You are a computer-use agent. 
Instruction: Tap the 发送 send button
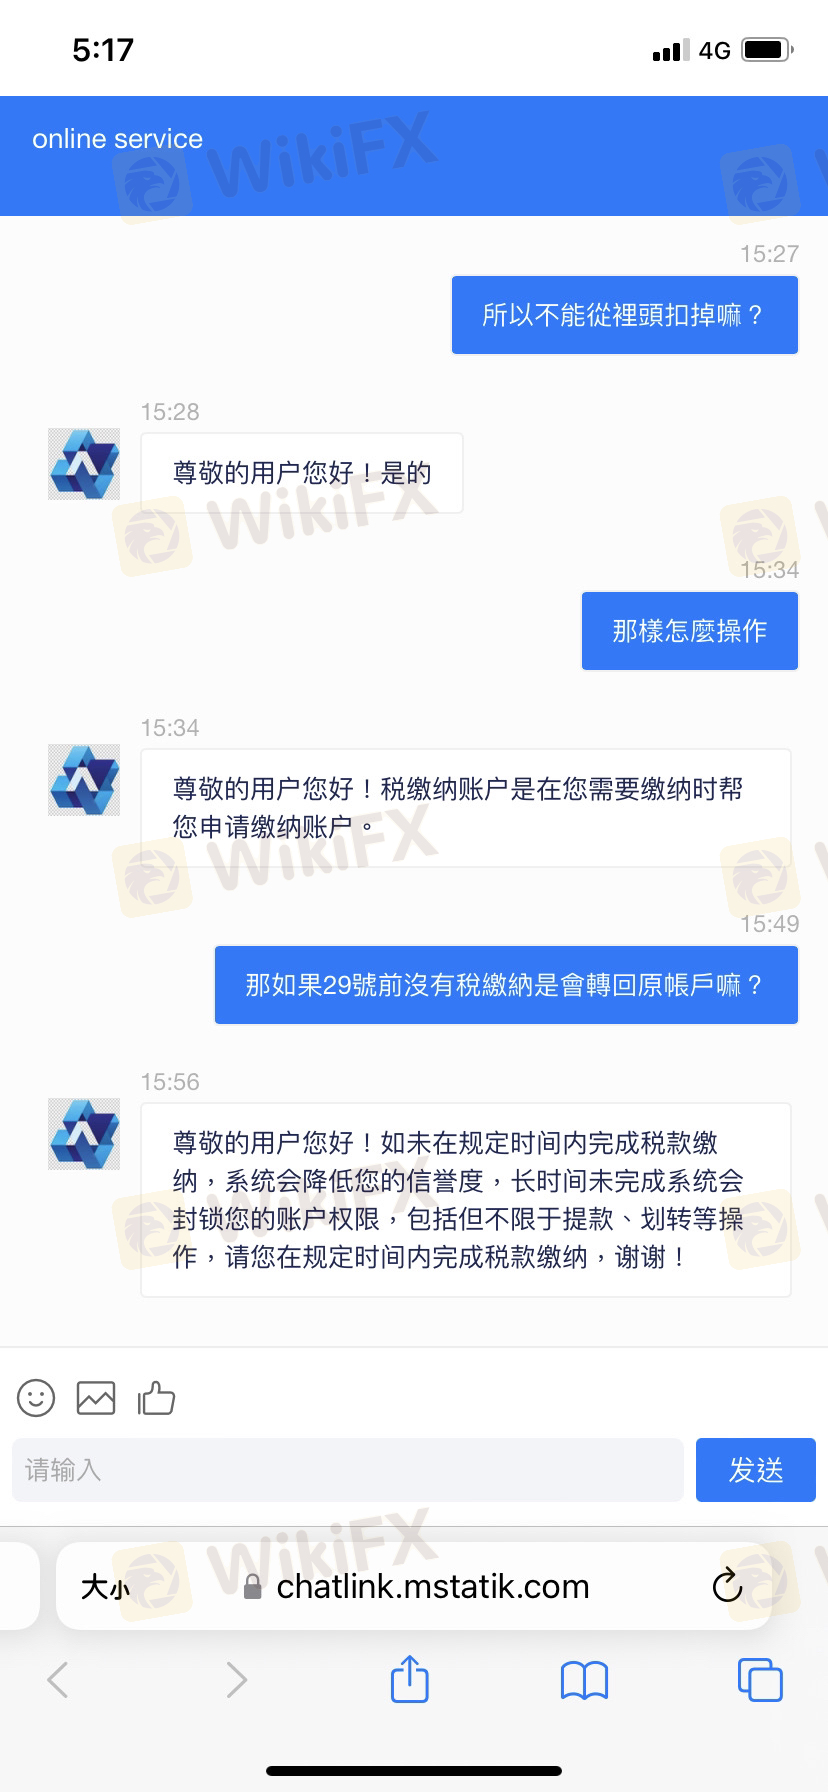[756, 1470]
